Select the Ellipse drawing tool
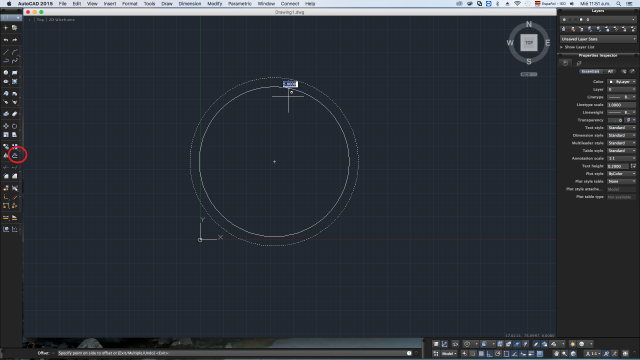Image resolution: width=640 pixels, height=360 pixels. 6,82
